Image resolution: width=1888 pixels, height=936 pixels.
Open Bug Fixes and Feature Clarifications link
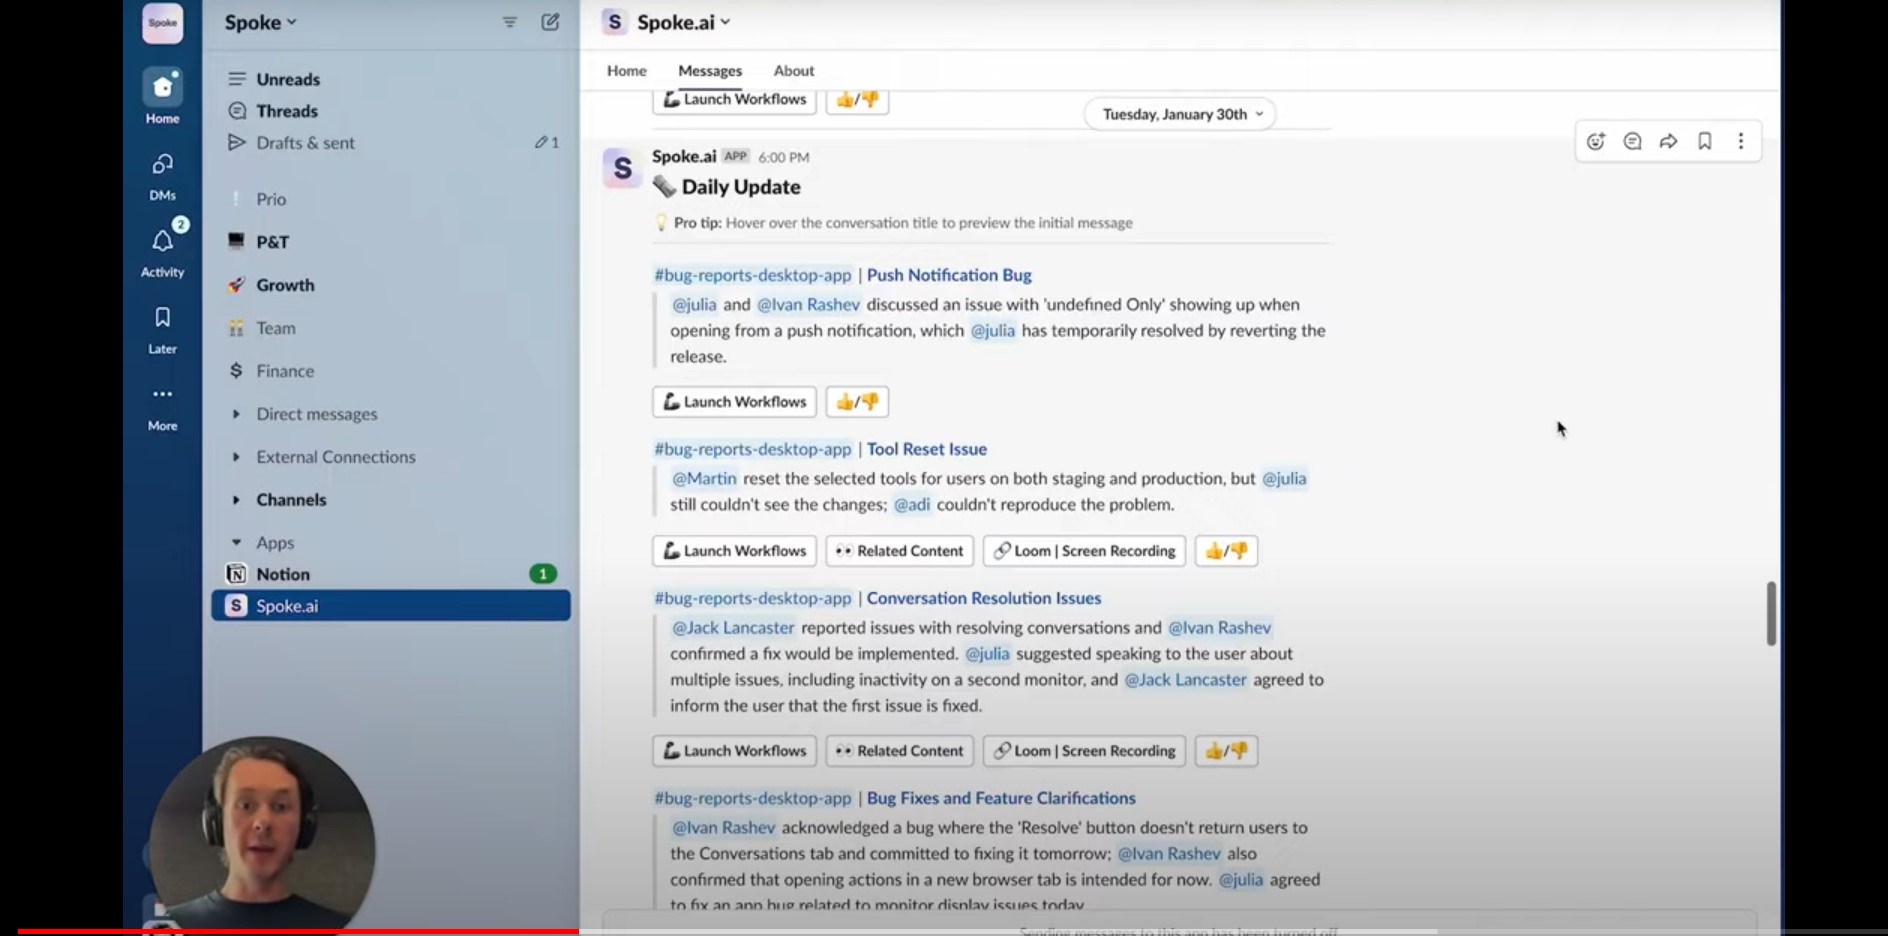[1001, 798]
